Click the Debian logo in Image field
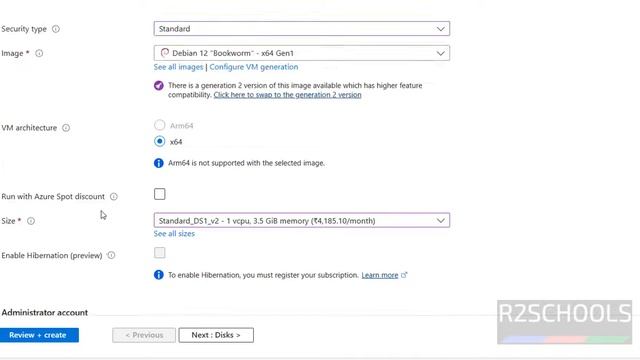The height and width of the screenshot is (360, 640). [x=164, y=53]
